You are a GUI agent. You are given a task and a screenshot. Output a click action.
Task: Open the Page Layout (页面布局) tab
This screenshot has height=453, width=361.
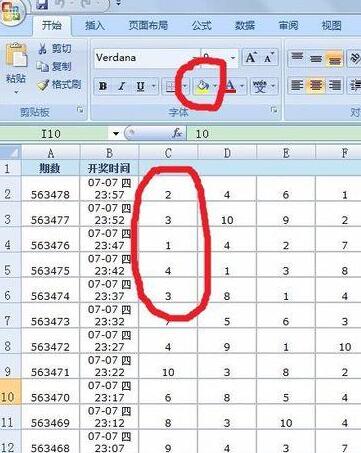[148, 25]
